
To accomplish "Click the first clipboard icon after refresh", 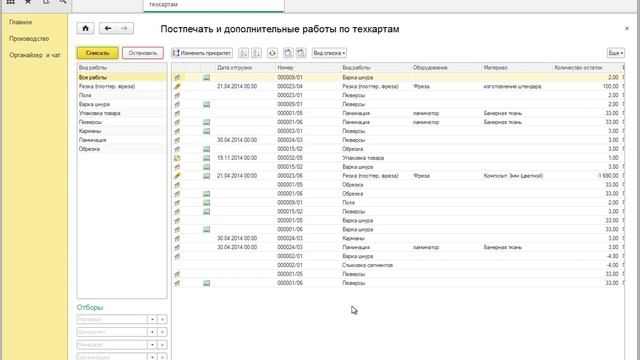I will click(288, 53).
